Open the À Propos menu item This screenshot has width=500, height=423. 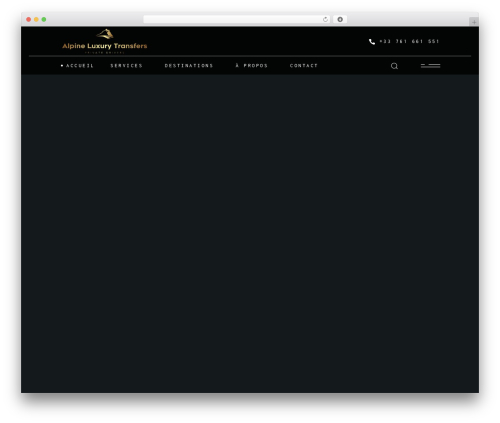point(251,66)
